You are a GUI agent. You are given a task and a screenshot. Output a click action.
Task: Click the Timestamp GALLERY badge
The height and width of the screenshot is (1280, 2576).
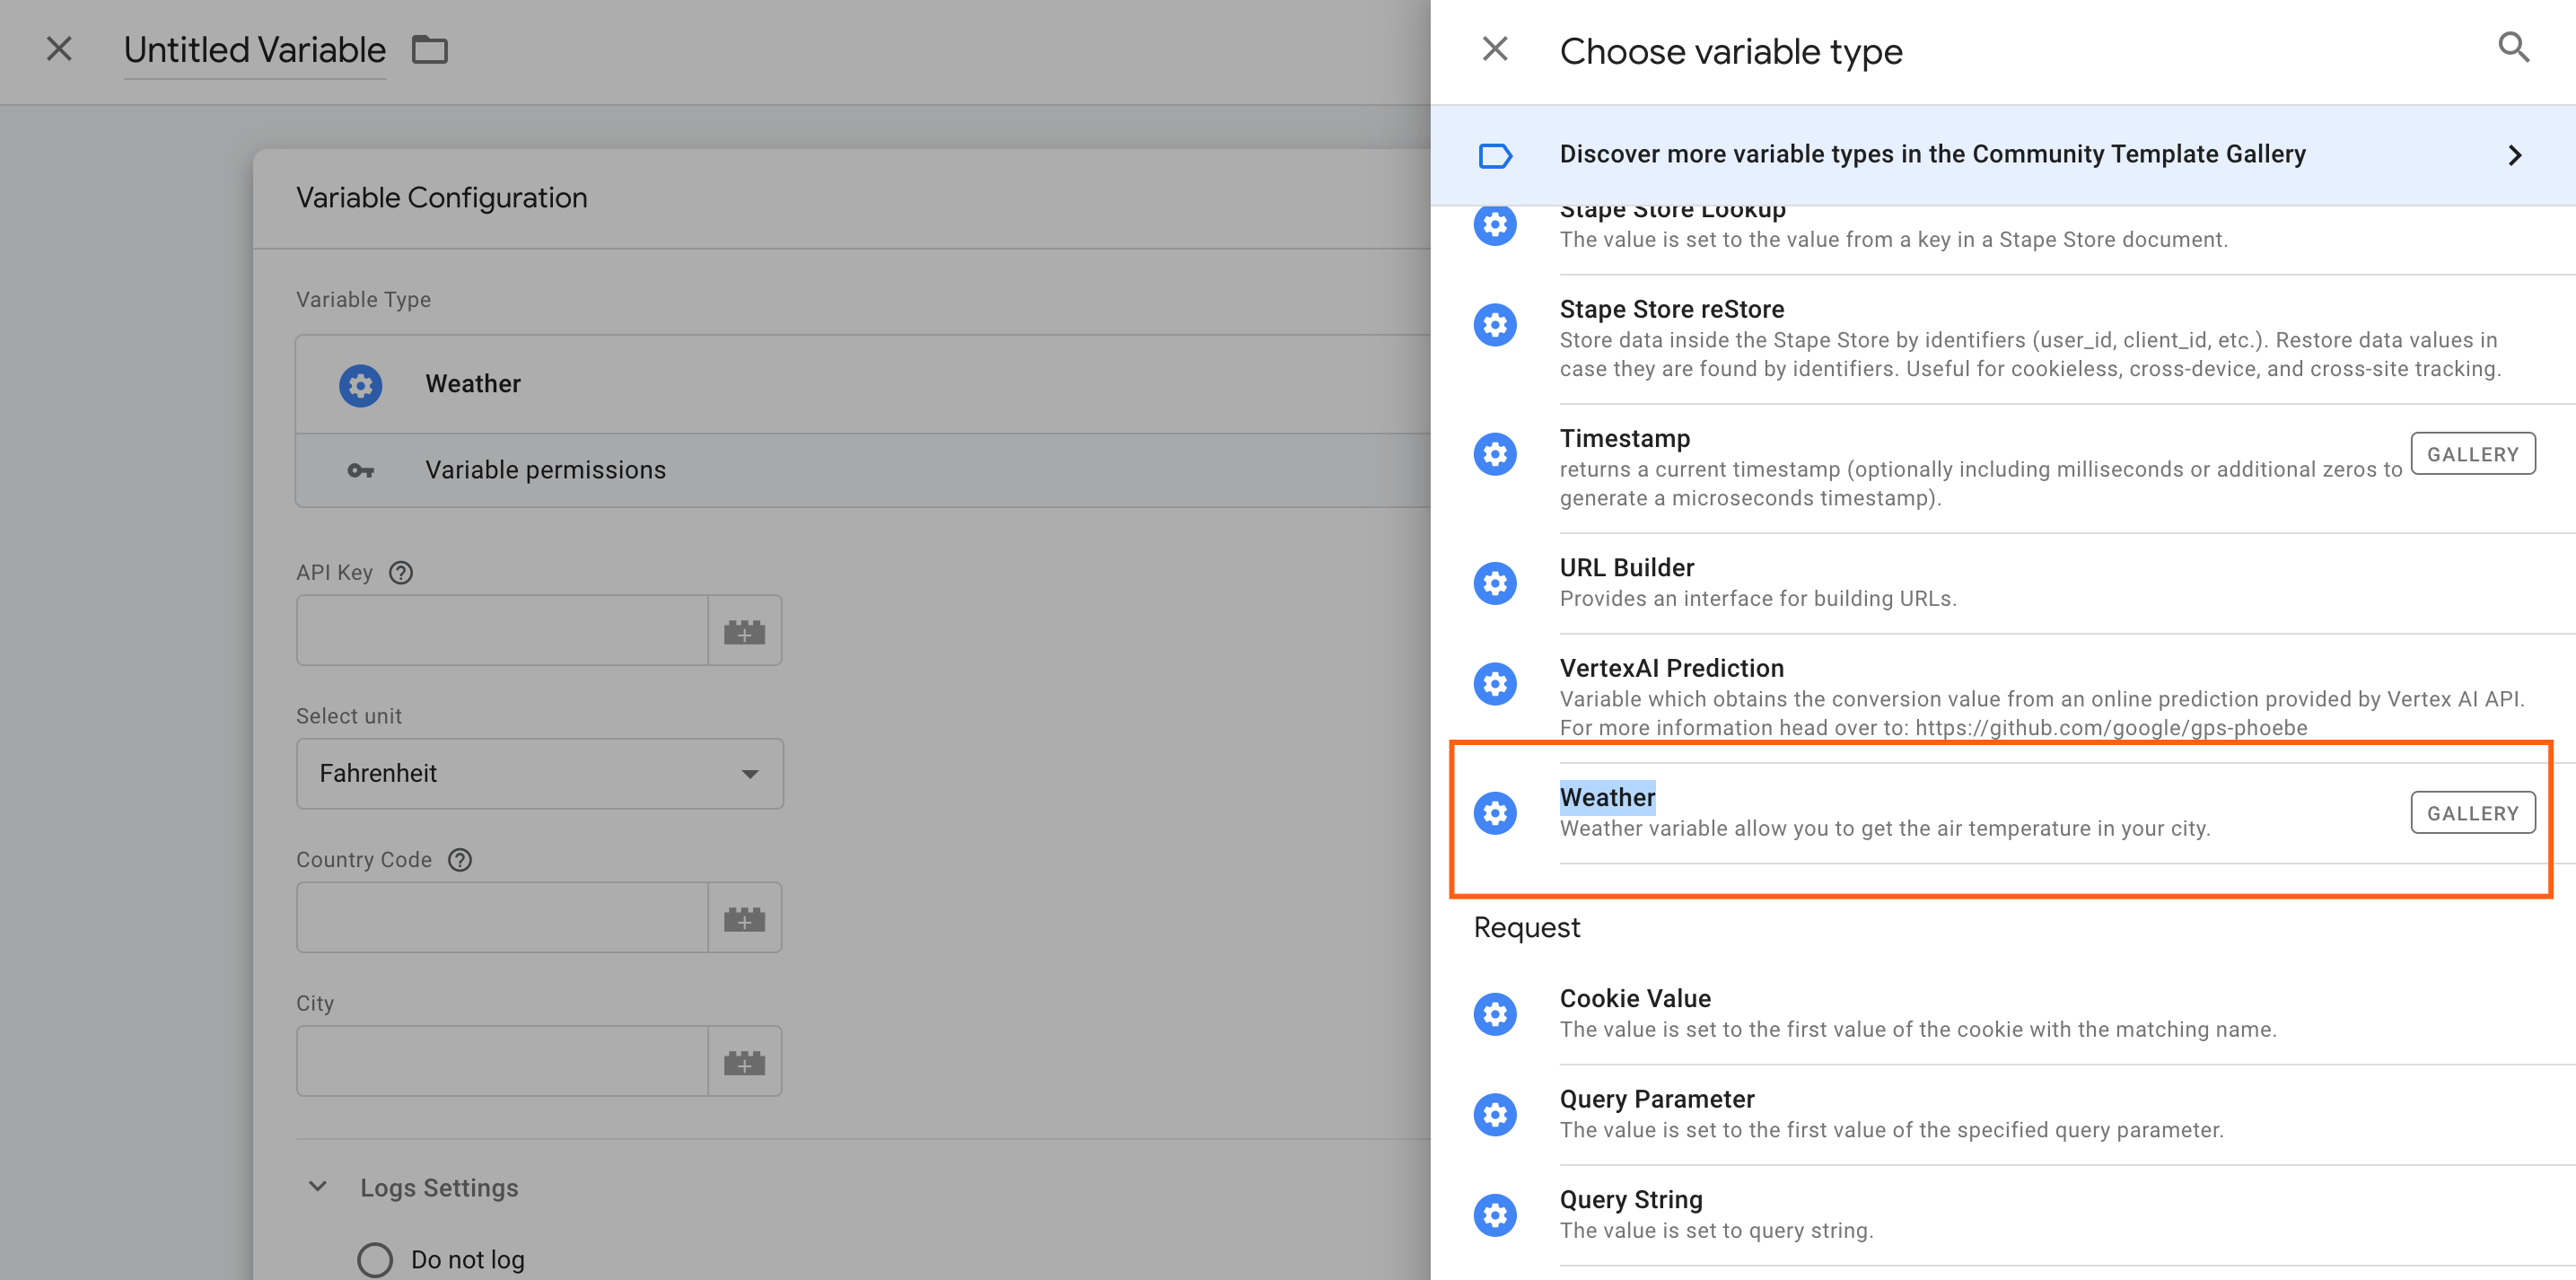coord(2472,454)
